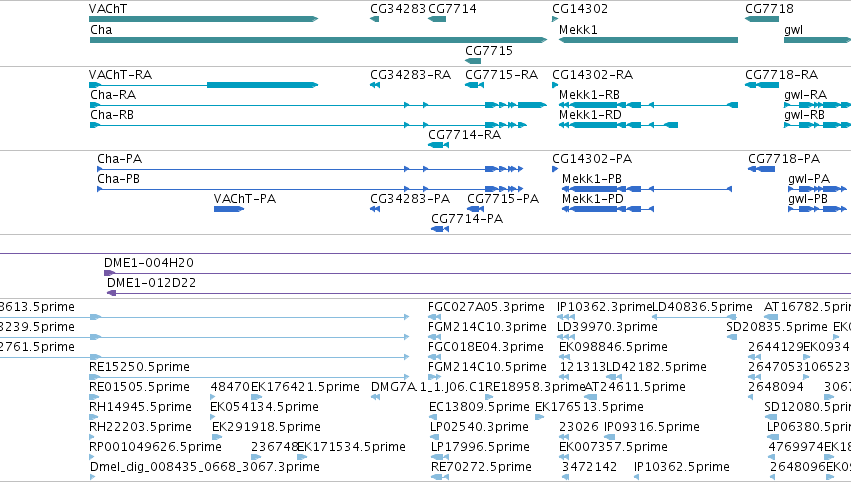Click the CG7714-PA protein label
This screenshot has width=851, height=482.
point(467,219)
